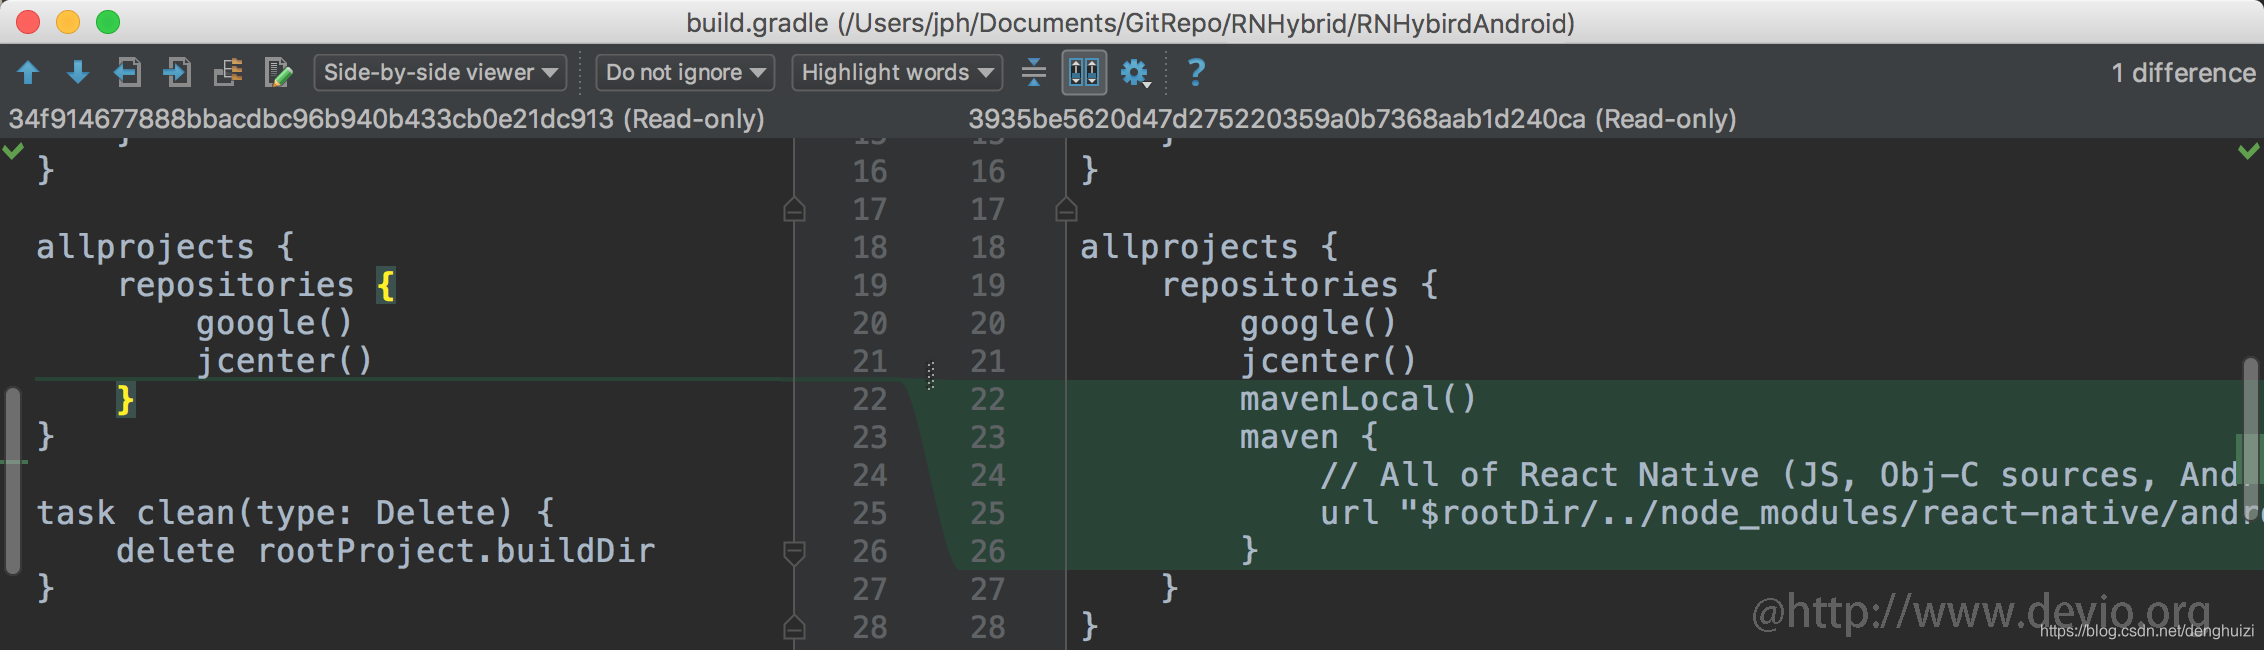This screenshot has height=650, width=2264.
Task: Click left line number 22
Action: tap(869, 399)
